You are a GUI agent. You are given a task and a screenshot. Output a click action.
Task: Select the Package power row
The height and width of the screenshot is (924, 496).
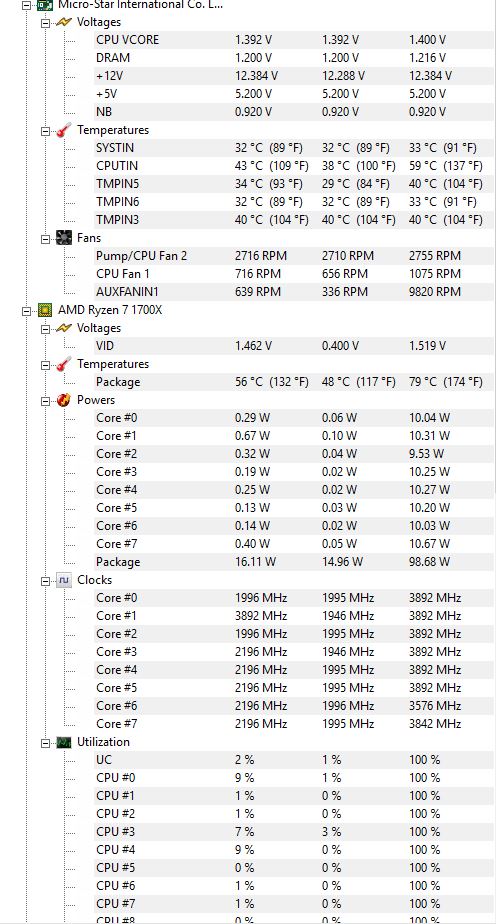(x=293, y=562)
